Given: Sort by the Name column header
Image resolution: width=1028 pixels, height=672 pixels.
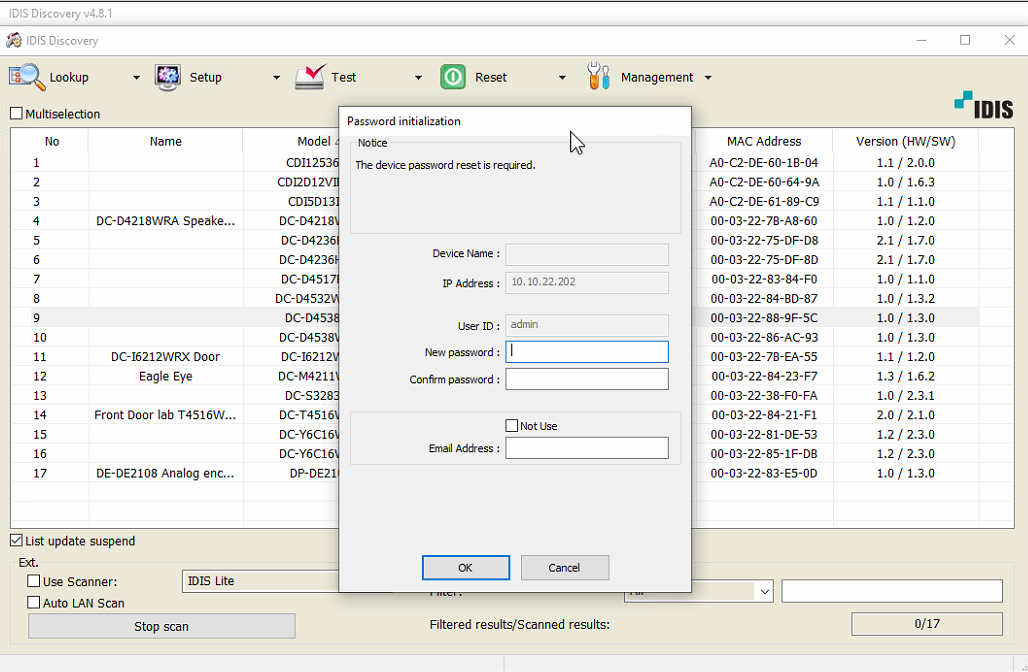Looking at the screenshot, I should (x=165, y=141).
